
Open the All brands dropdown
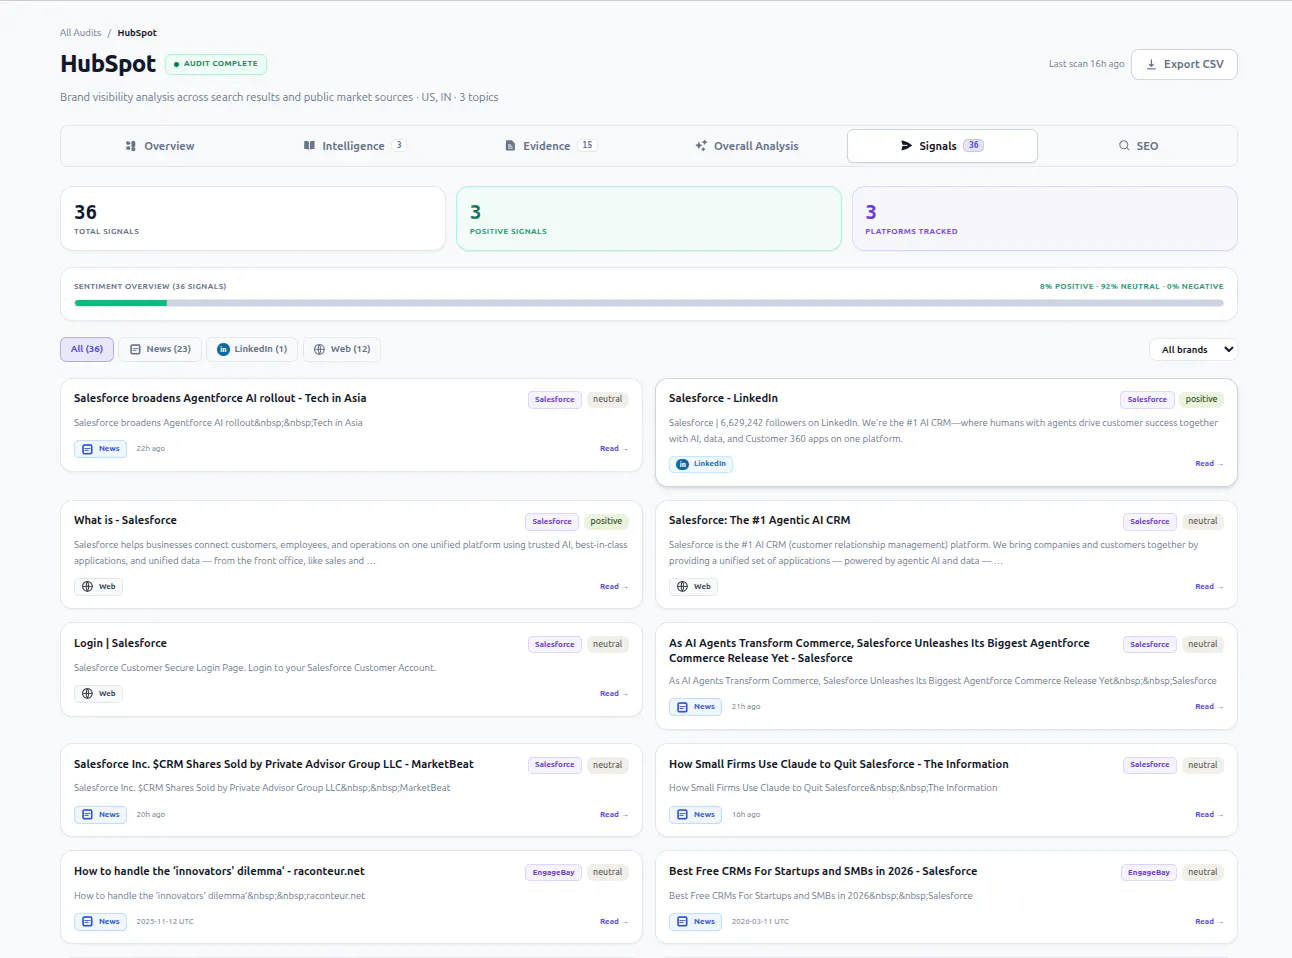[x=1193, y=350]
